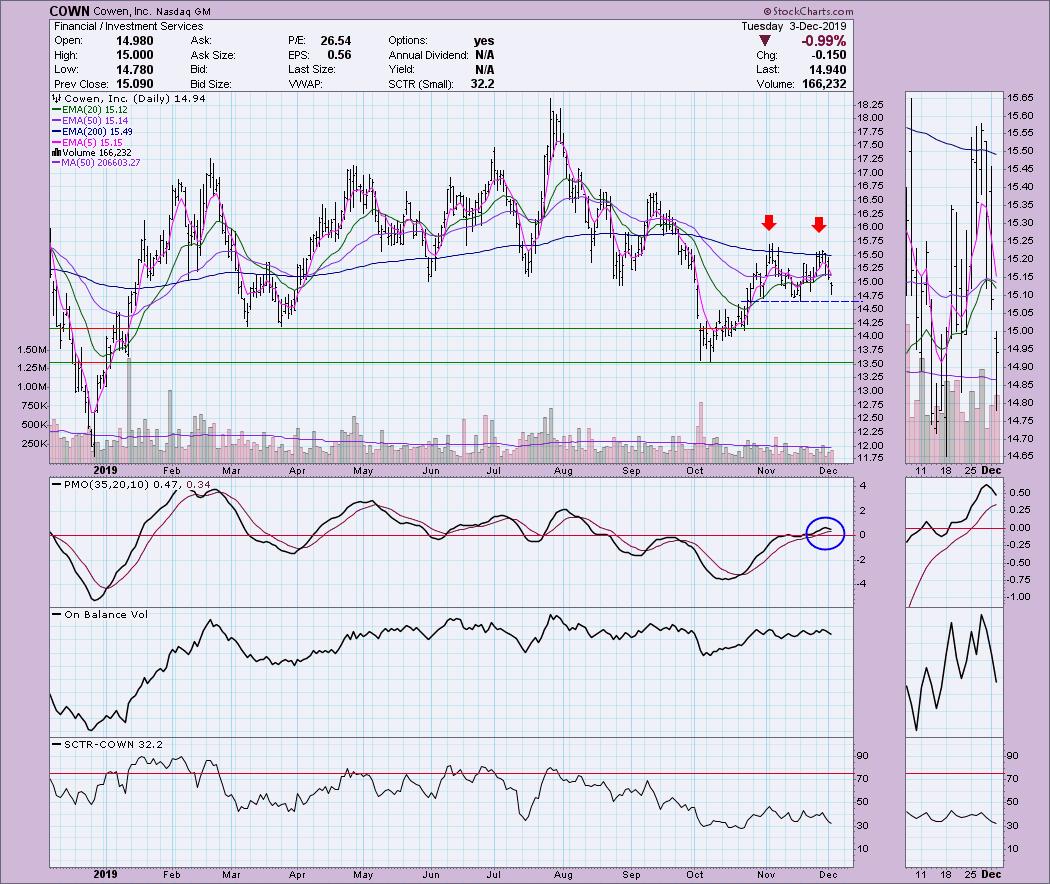Image resolution: width=1050 pixels, height=884 pixels.
Task: Click the 1.50M volume axis label
Action: tap(32, 350)
